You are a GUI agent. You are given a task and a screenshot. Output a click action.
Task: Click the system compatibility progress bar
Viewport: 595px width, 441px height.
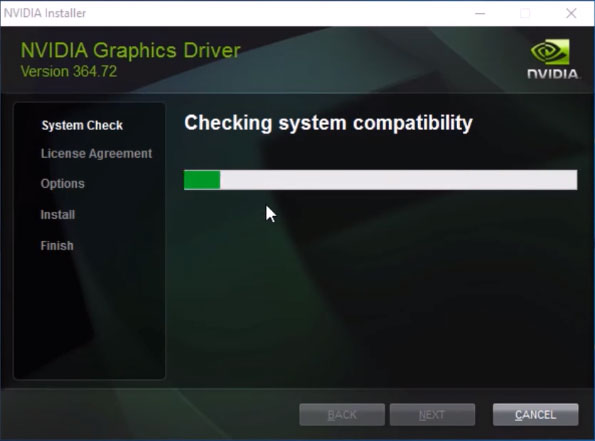tap(381, 180)
